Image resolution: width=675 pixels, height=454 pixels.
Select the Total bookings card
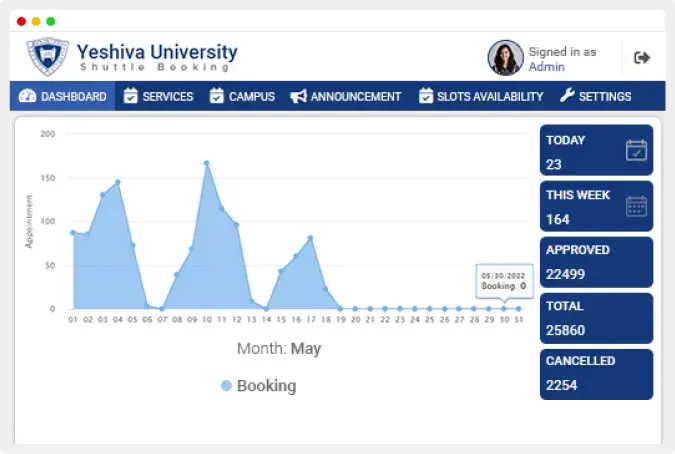pyautogui.click(x=596, y=318)
